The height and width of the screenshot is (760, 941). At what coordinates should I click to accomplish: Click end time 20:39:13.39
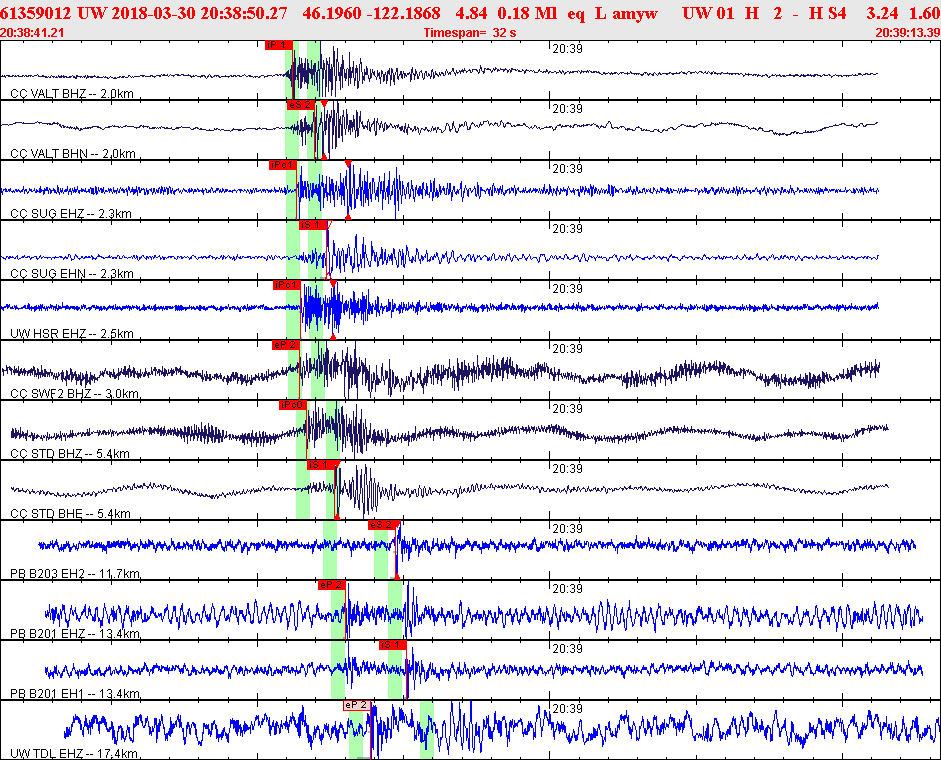tap(907, 32)
